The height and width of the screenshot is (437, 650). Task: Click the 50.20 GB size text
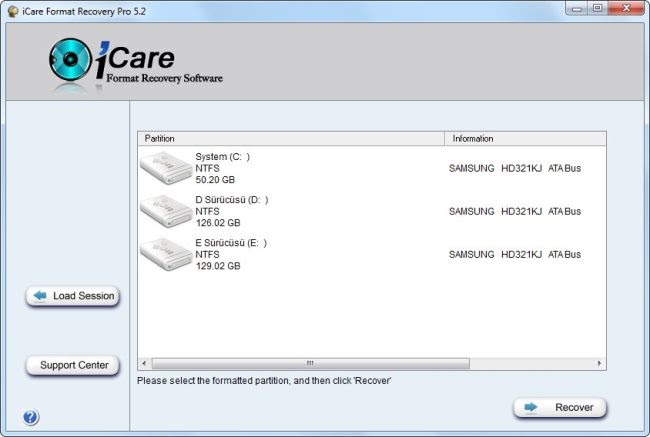click(215, 180)
